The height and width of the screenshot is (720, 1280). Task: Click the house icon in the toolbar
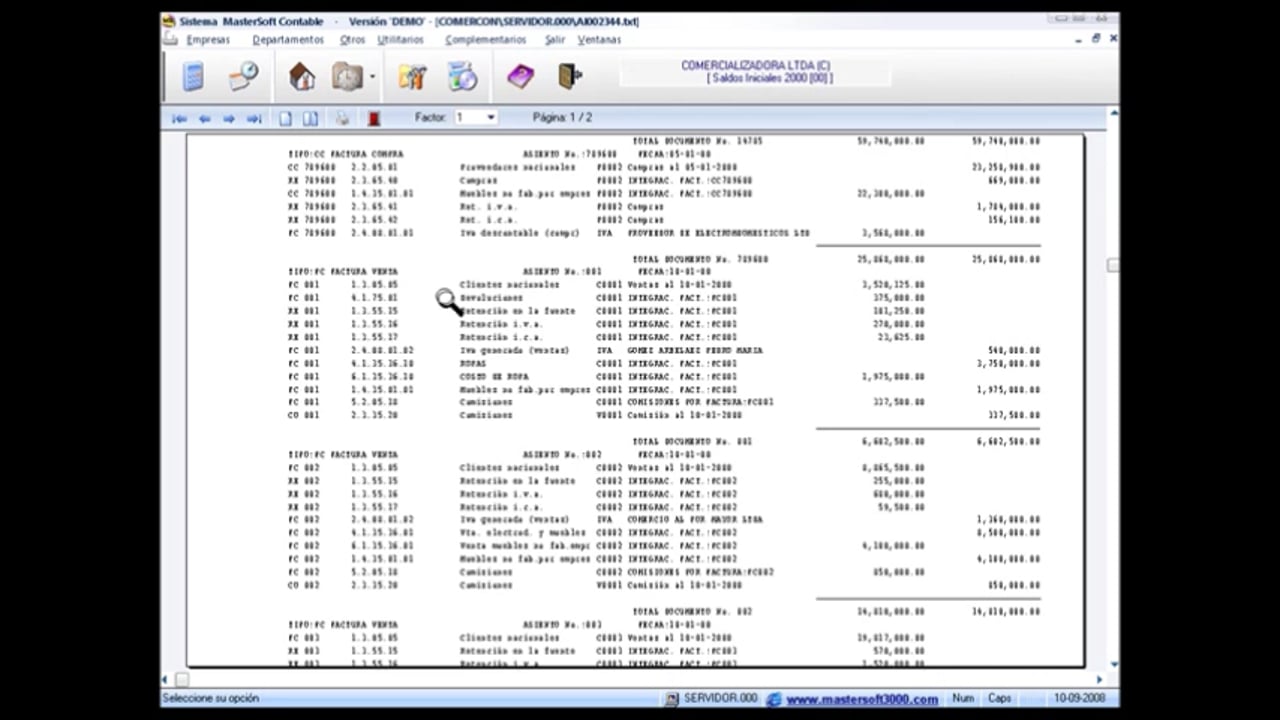tap(301, 76)
